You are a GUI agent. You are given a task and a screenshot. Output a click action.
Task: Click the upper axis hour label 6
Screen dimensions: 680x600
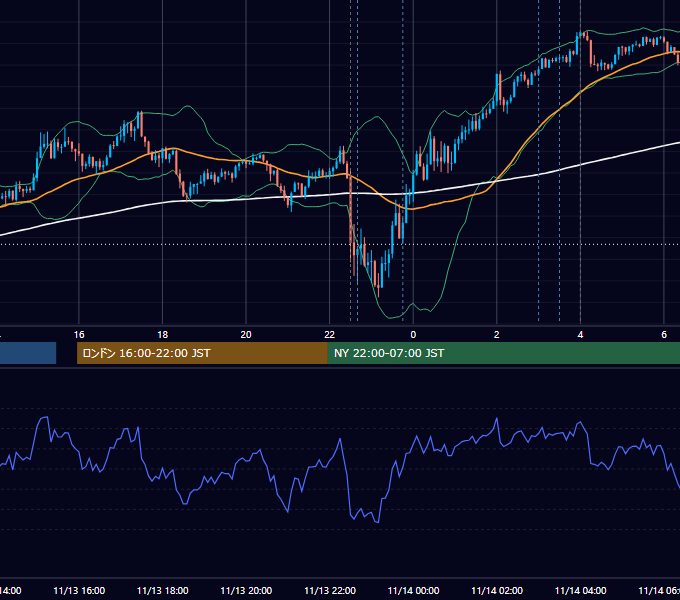coord(664,335)
